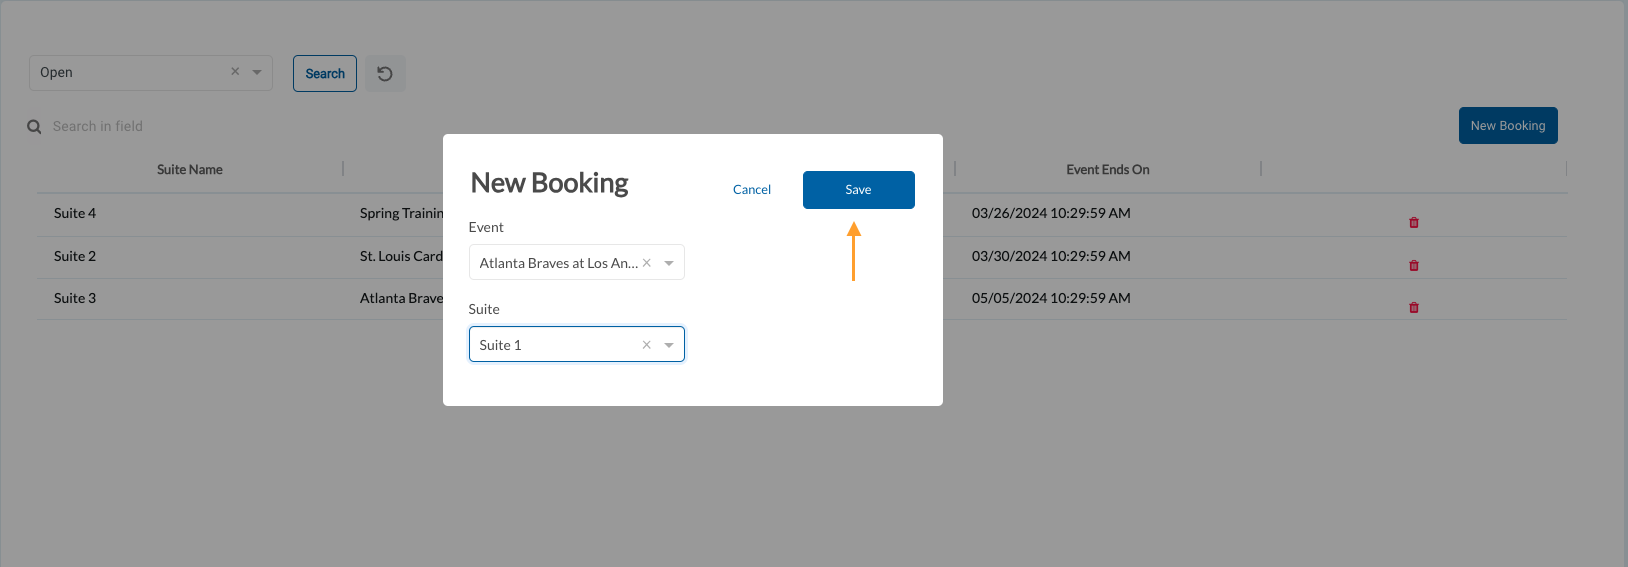Screen dimensions: 1628x567
Task: Click the Spring Training event cell
Action: (401, 213)
